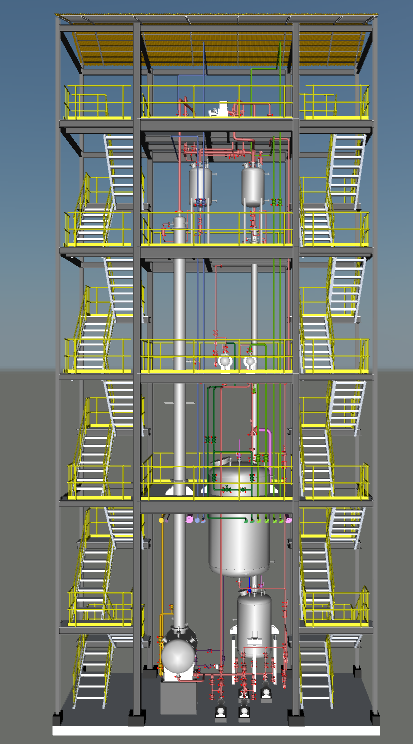Select the horizontal vessel's rounded end near ground level
The height and width of the screenshot is (744, 413).
point(178,657)
